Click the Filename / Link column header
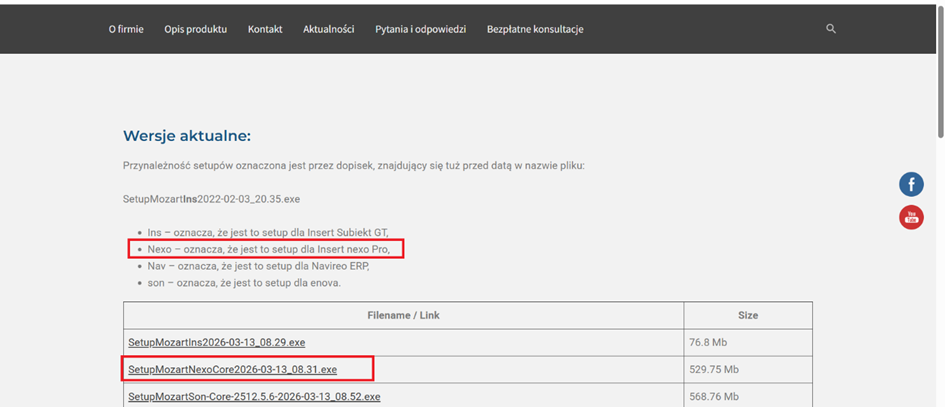945x407 pixels. tap(403, 315)
